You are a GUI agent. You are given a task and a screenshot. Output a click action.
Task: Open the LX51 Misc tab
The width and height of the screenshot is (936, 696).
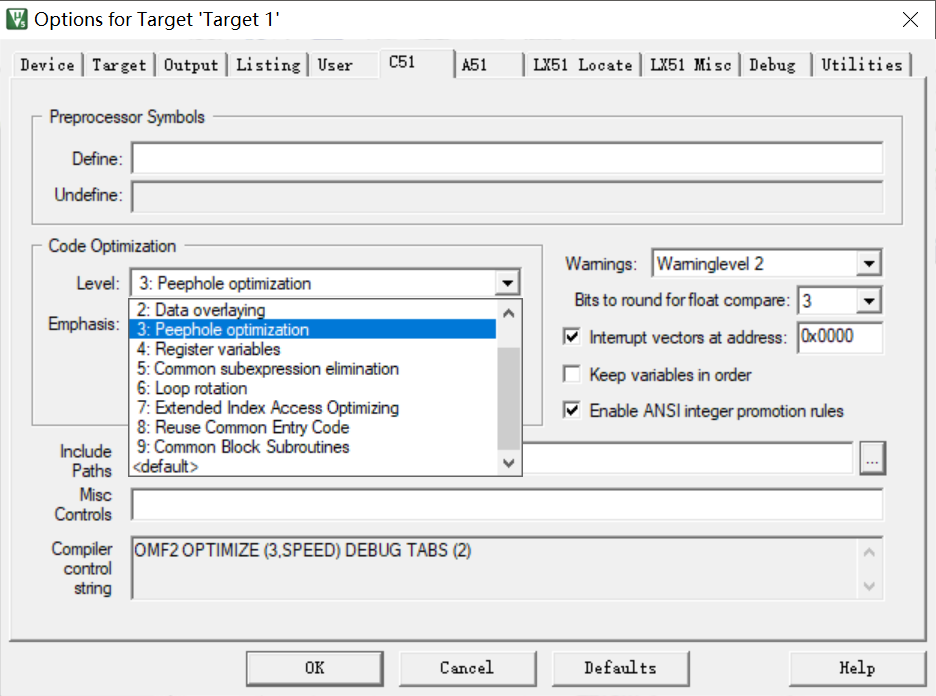tap(691, 64)
